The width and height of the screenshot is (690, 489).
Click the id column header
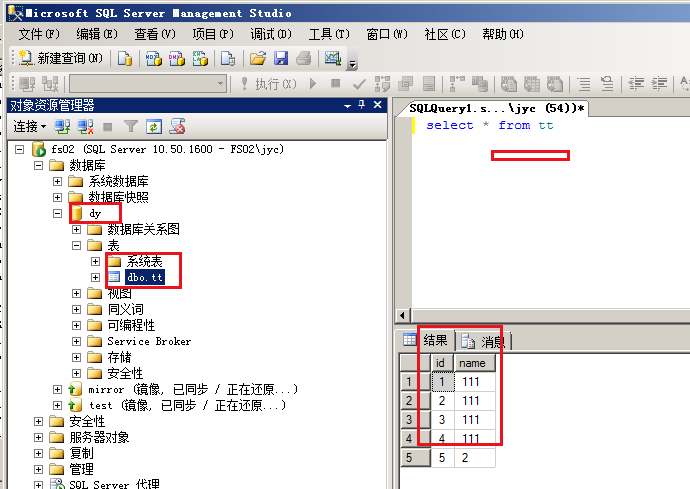441,363
